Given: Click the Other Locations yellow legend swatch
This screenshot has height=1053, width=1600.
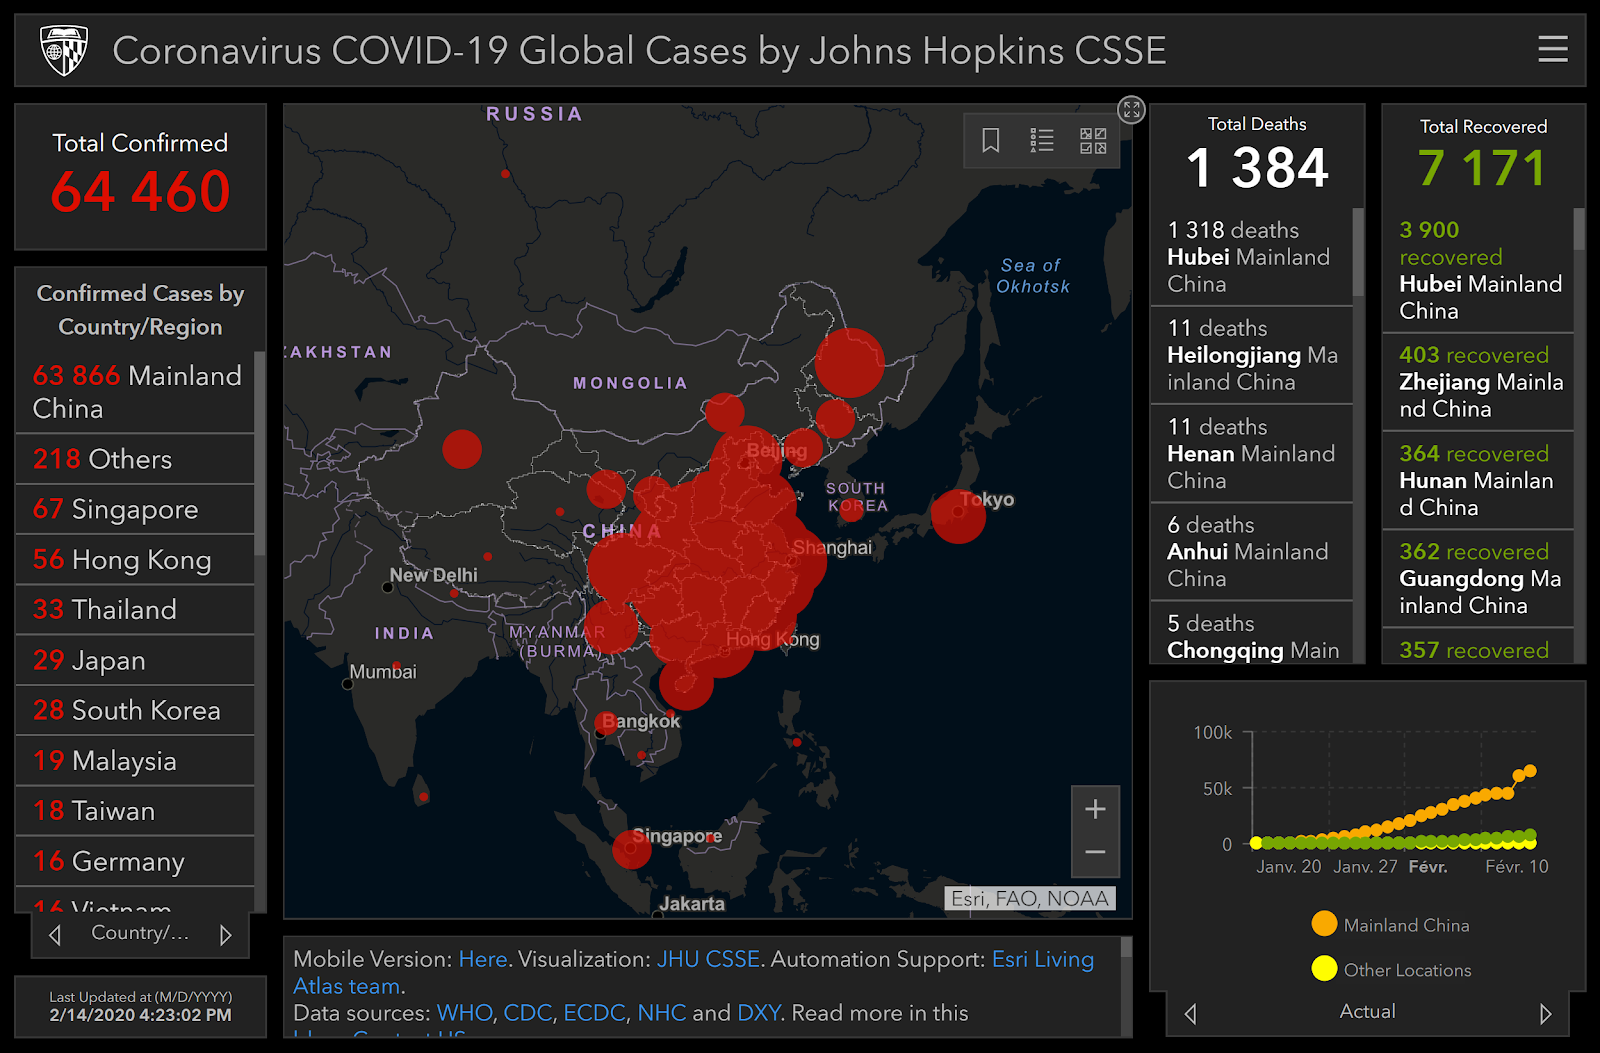Looking at the screenshot, I should click(x=1324, y=968).
